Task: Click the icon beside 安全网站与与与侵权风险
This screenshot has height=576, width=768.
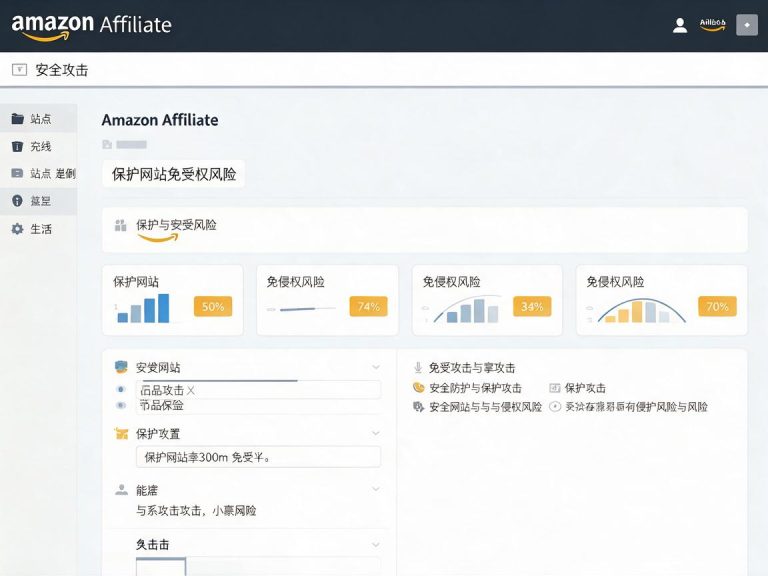Action: coord(418,407)
